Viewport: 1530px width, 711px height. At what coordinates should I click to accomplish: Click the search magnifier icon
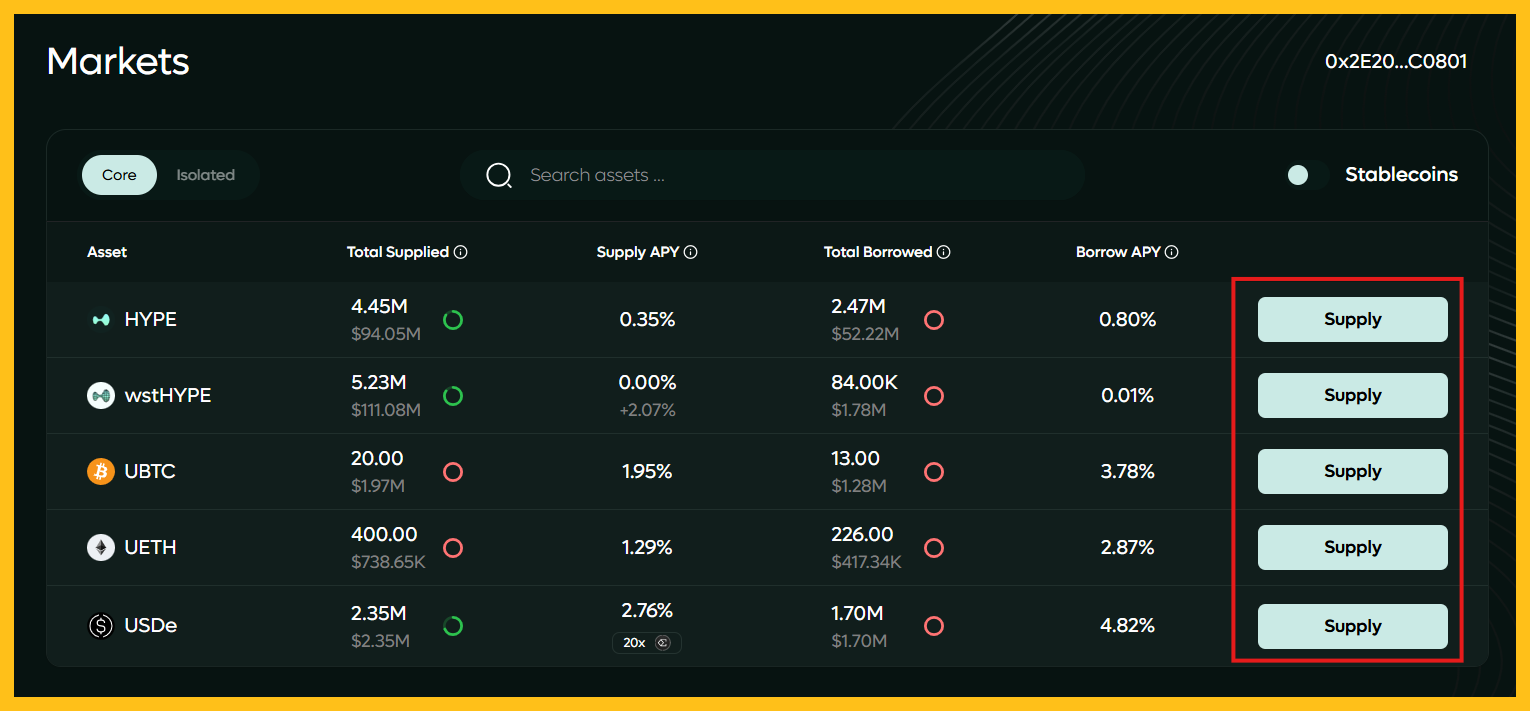click(498, 176)
